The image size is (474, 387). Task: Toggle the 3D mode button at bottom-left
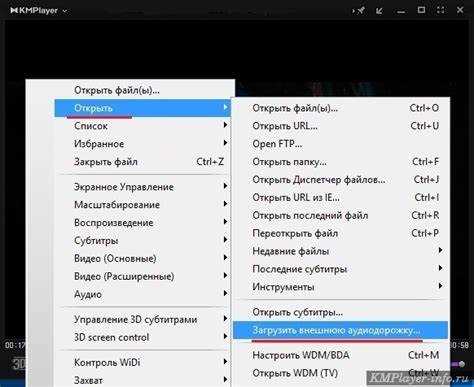pos(18,363)
